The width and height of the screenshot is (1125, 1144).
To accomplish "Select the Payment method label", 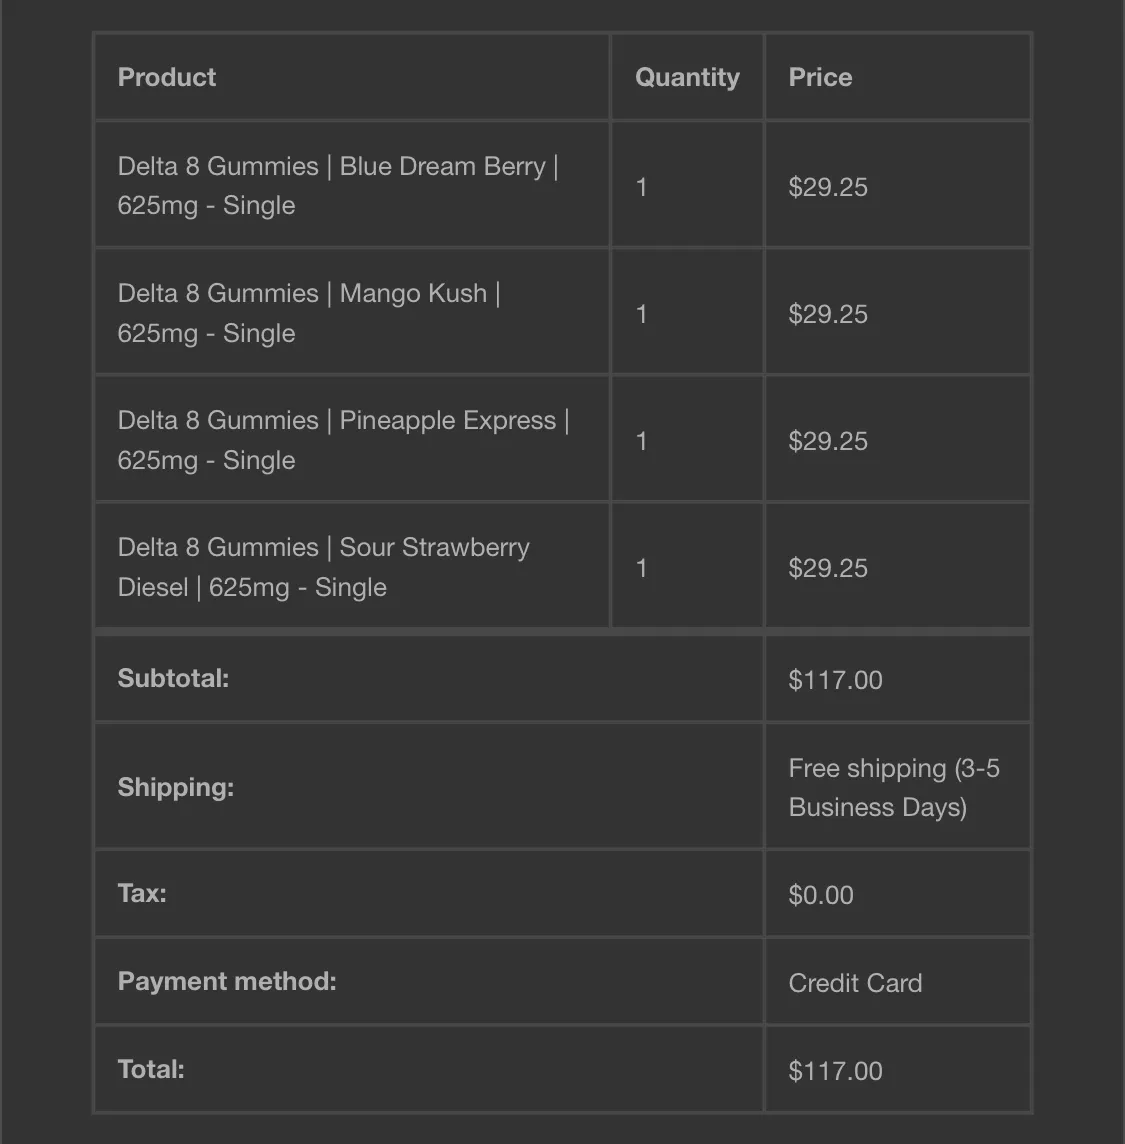I will [x=227, y=981].
